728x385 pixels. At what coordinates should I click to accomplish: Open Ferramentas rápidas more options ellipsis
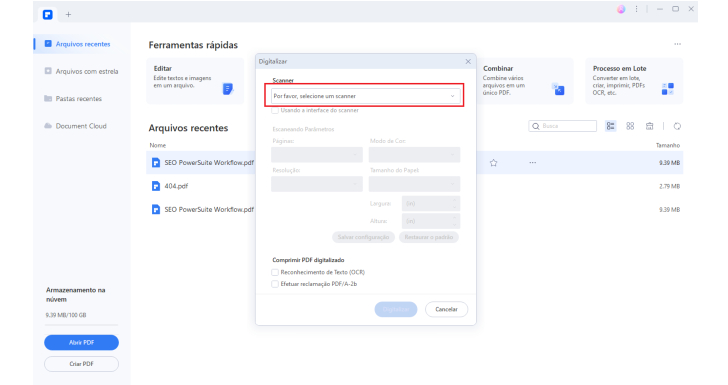(x=677, y=44)
